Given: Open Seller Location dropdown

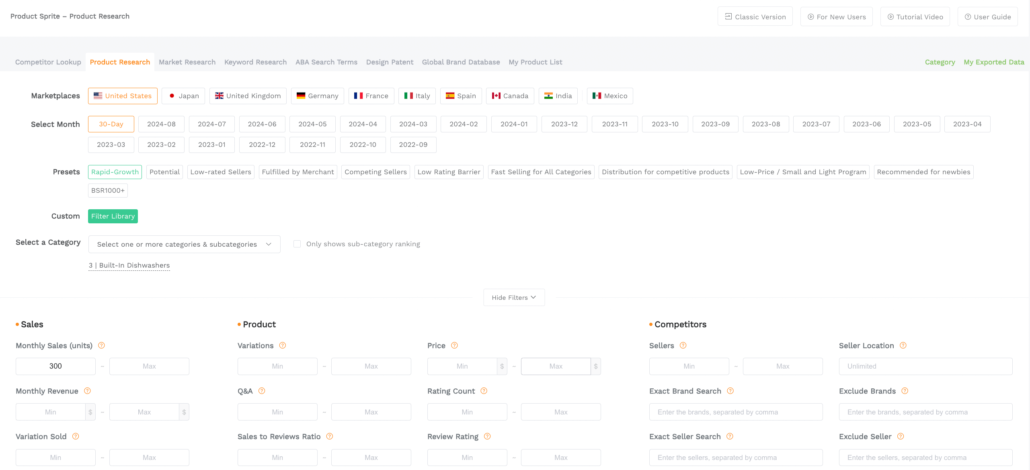Looking at the screenshot, I should (926, 366).
